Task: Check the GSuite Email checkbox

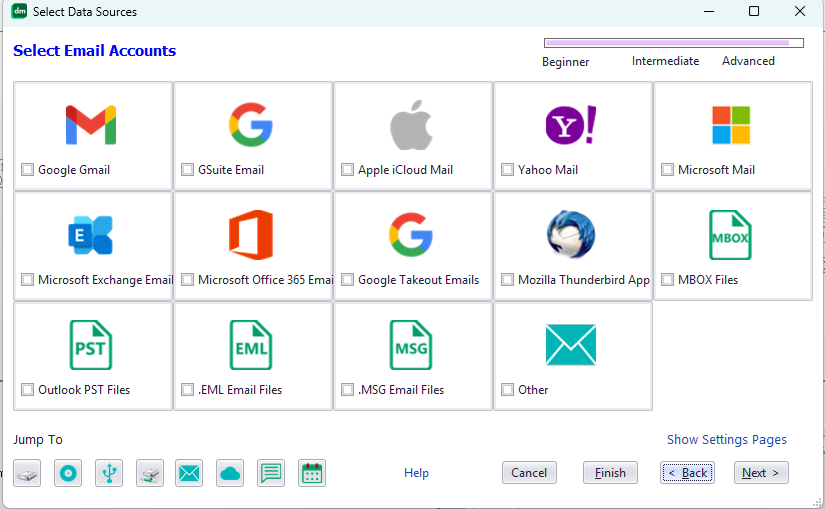Action: pos(187,169)
